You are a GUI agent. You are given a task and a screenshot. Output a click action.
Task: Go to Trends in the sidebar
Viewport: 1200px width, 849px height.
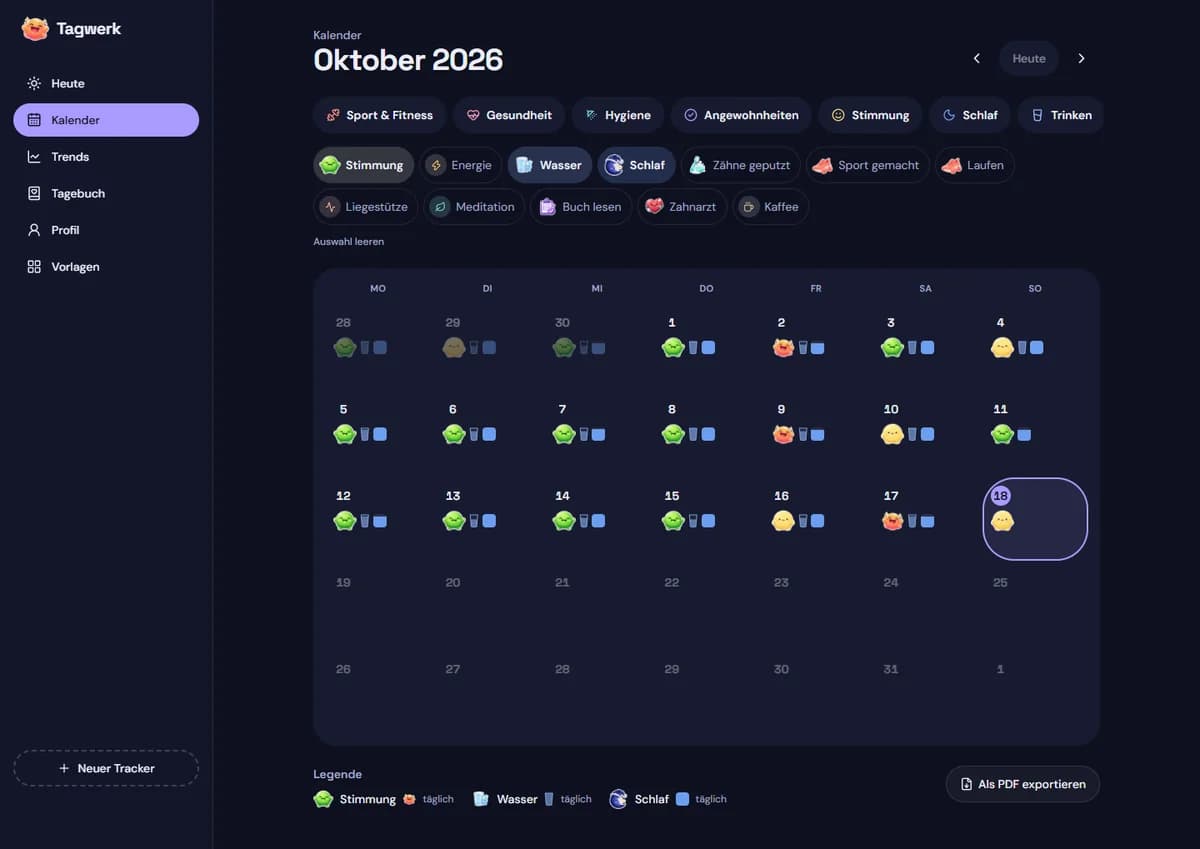(106, 157)
